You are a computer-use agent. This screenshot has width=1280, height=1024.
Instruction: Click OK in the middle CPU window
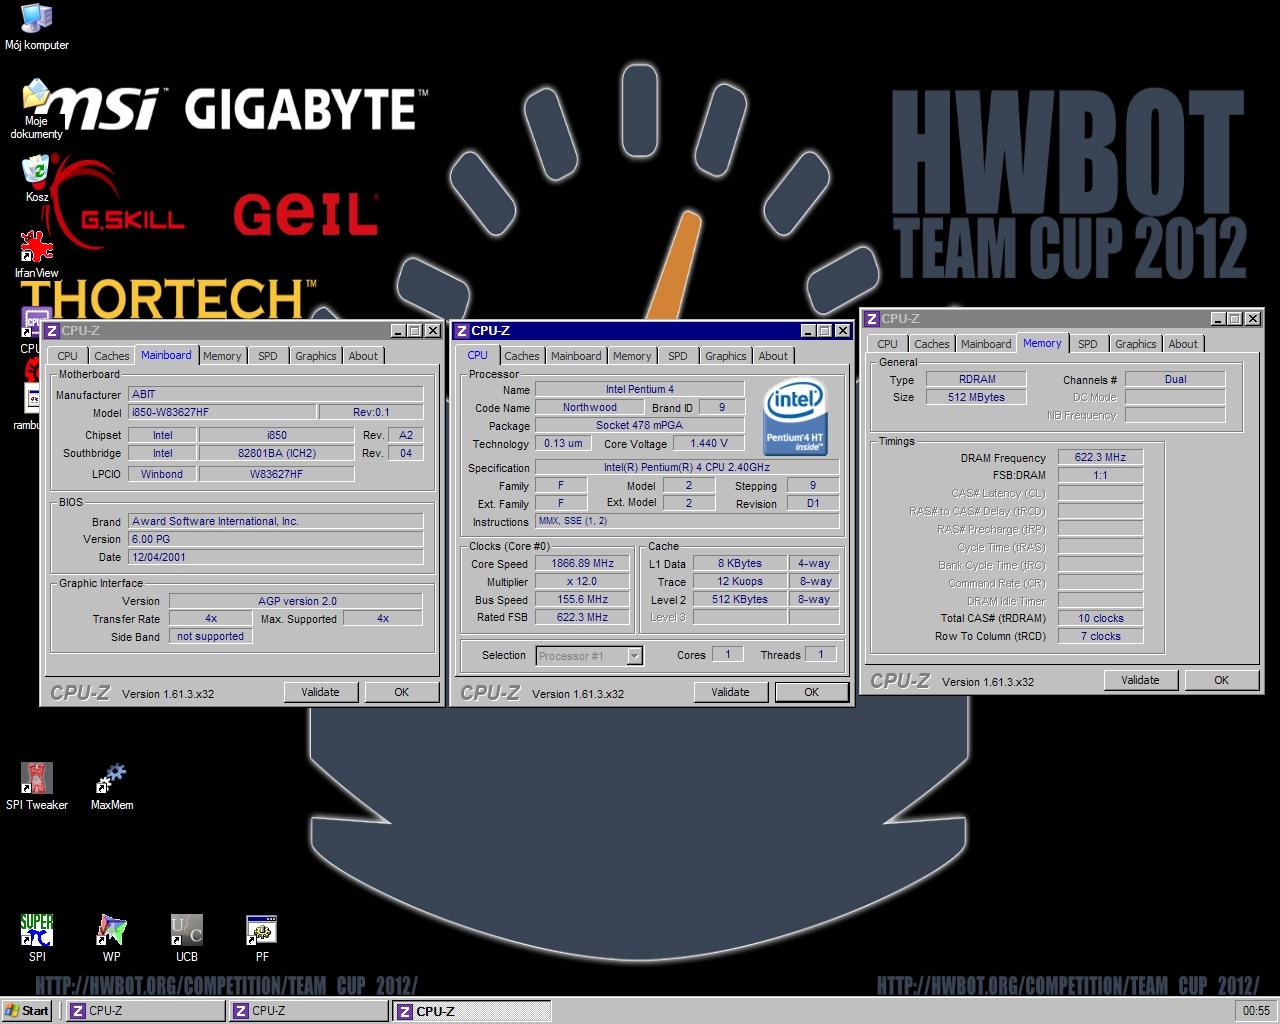pos(811,692)
